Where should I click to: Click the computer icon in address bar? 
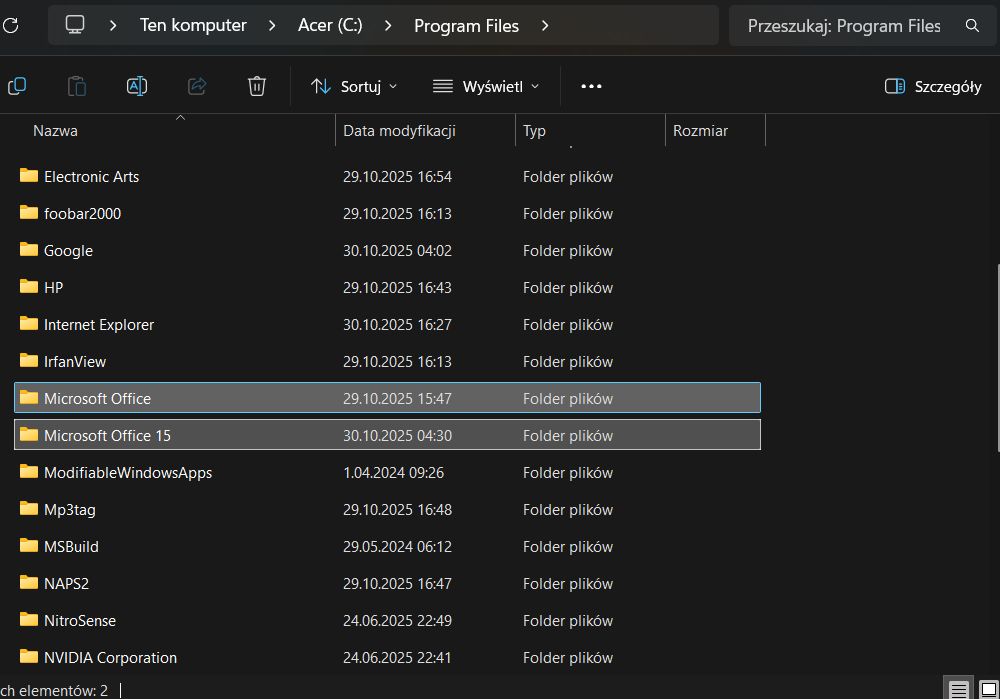coord(75,26)
